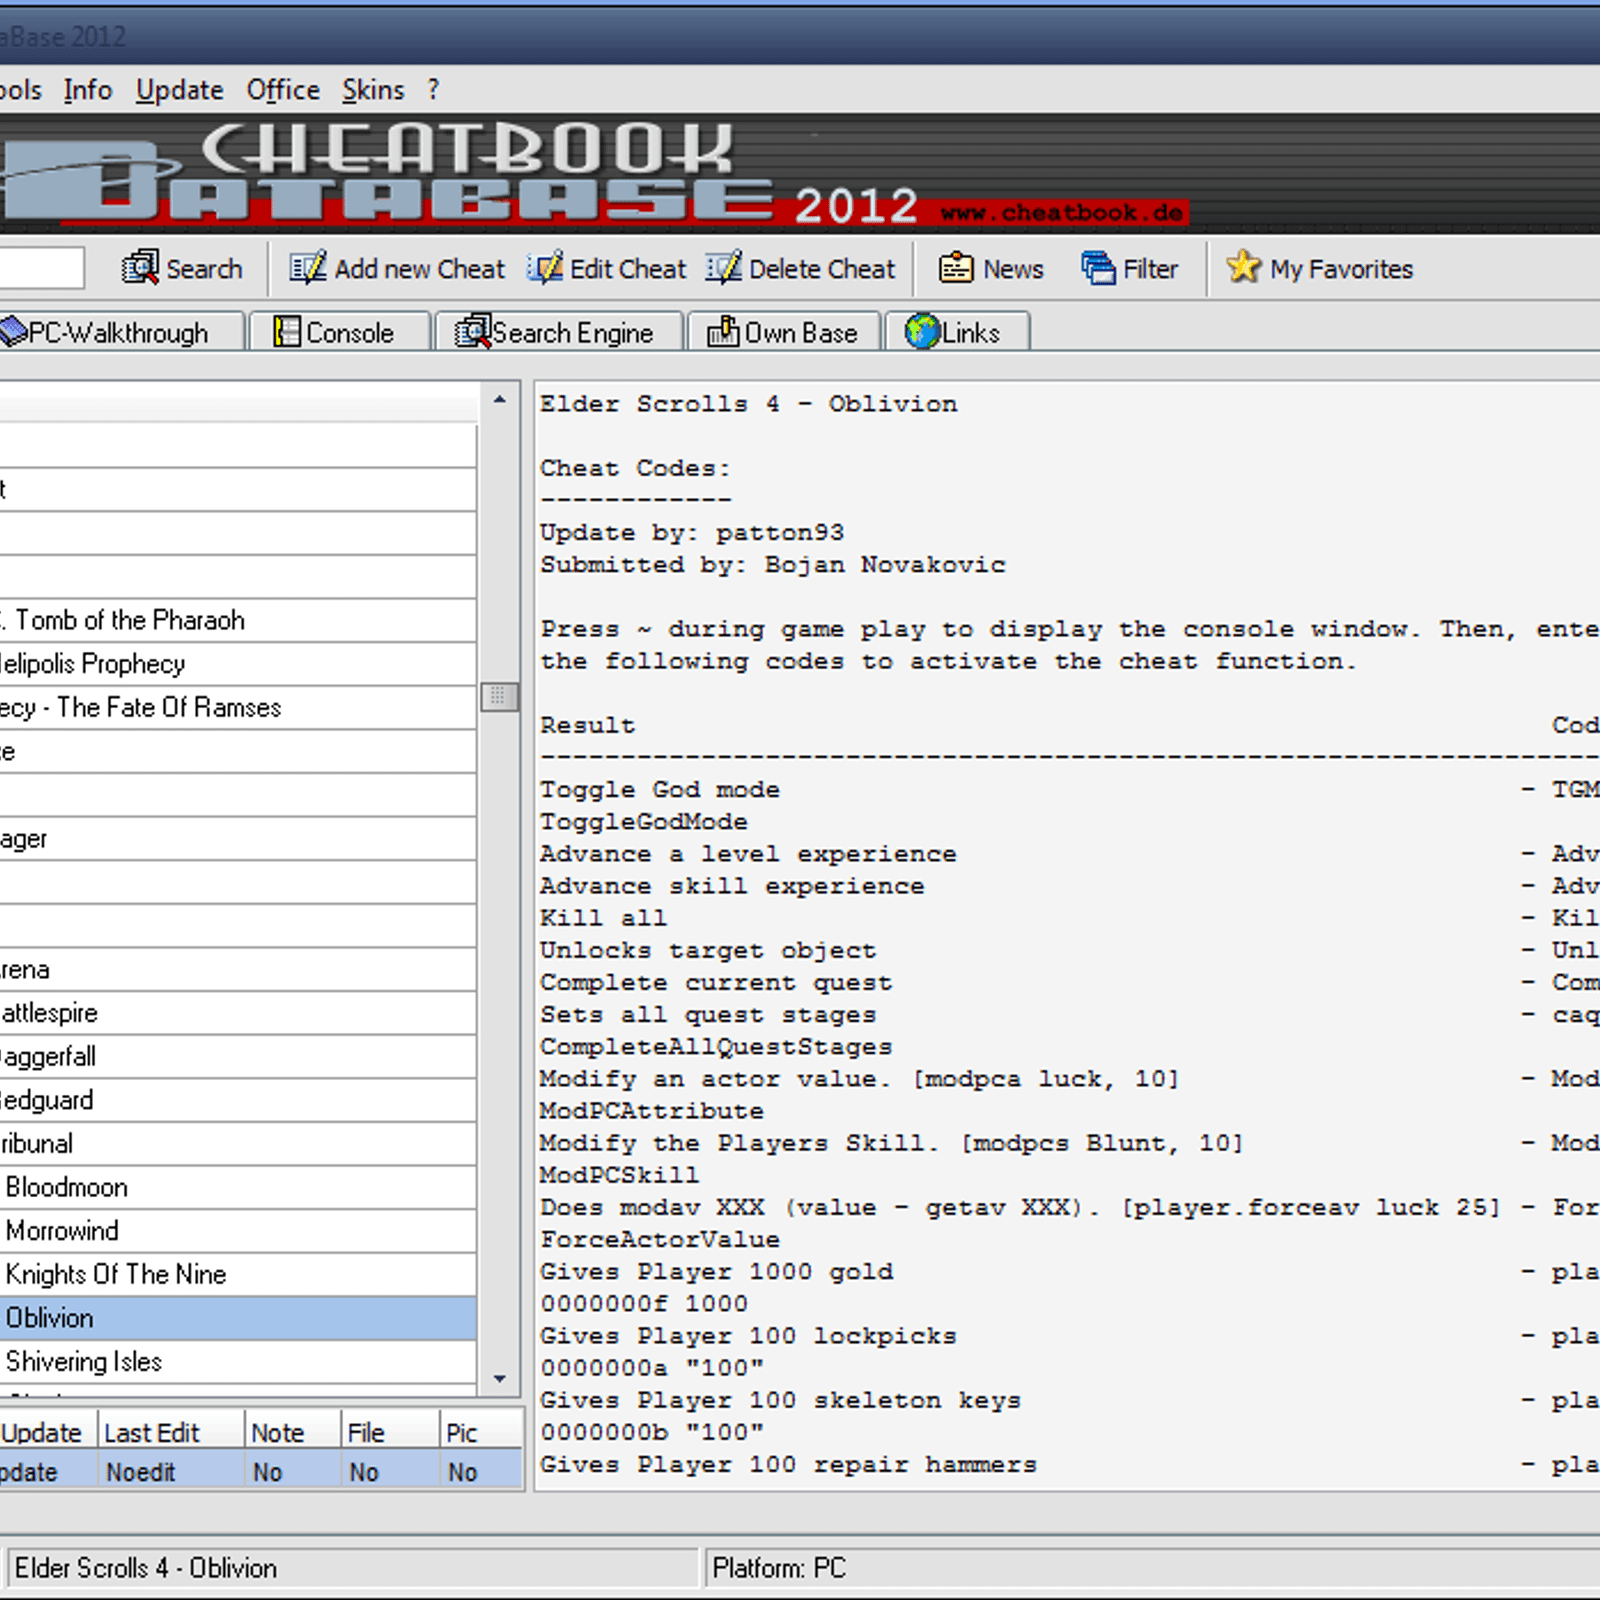
Task: Select Tomb of the Pharaoh entry
Action: (x=237, y=620)
